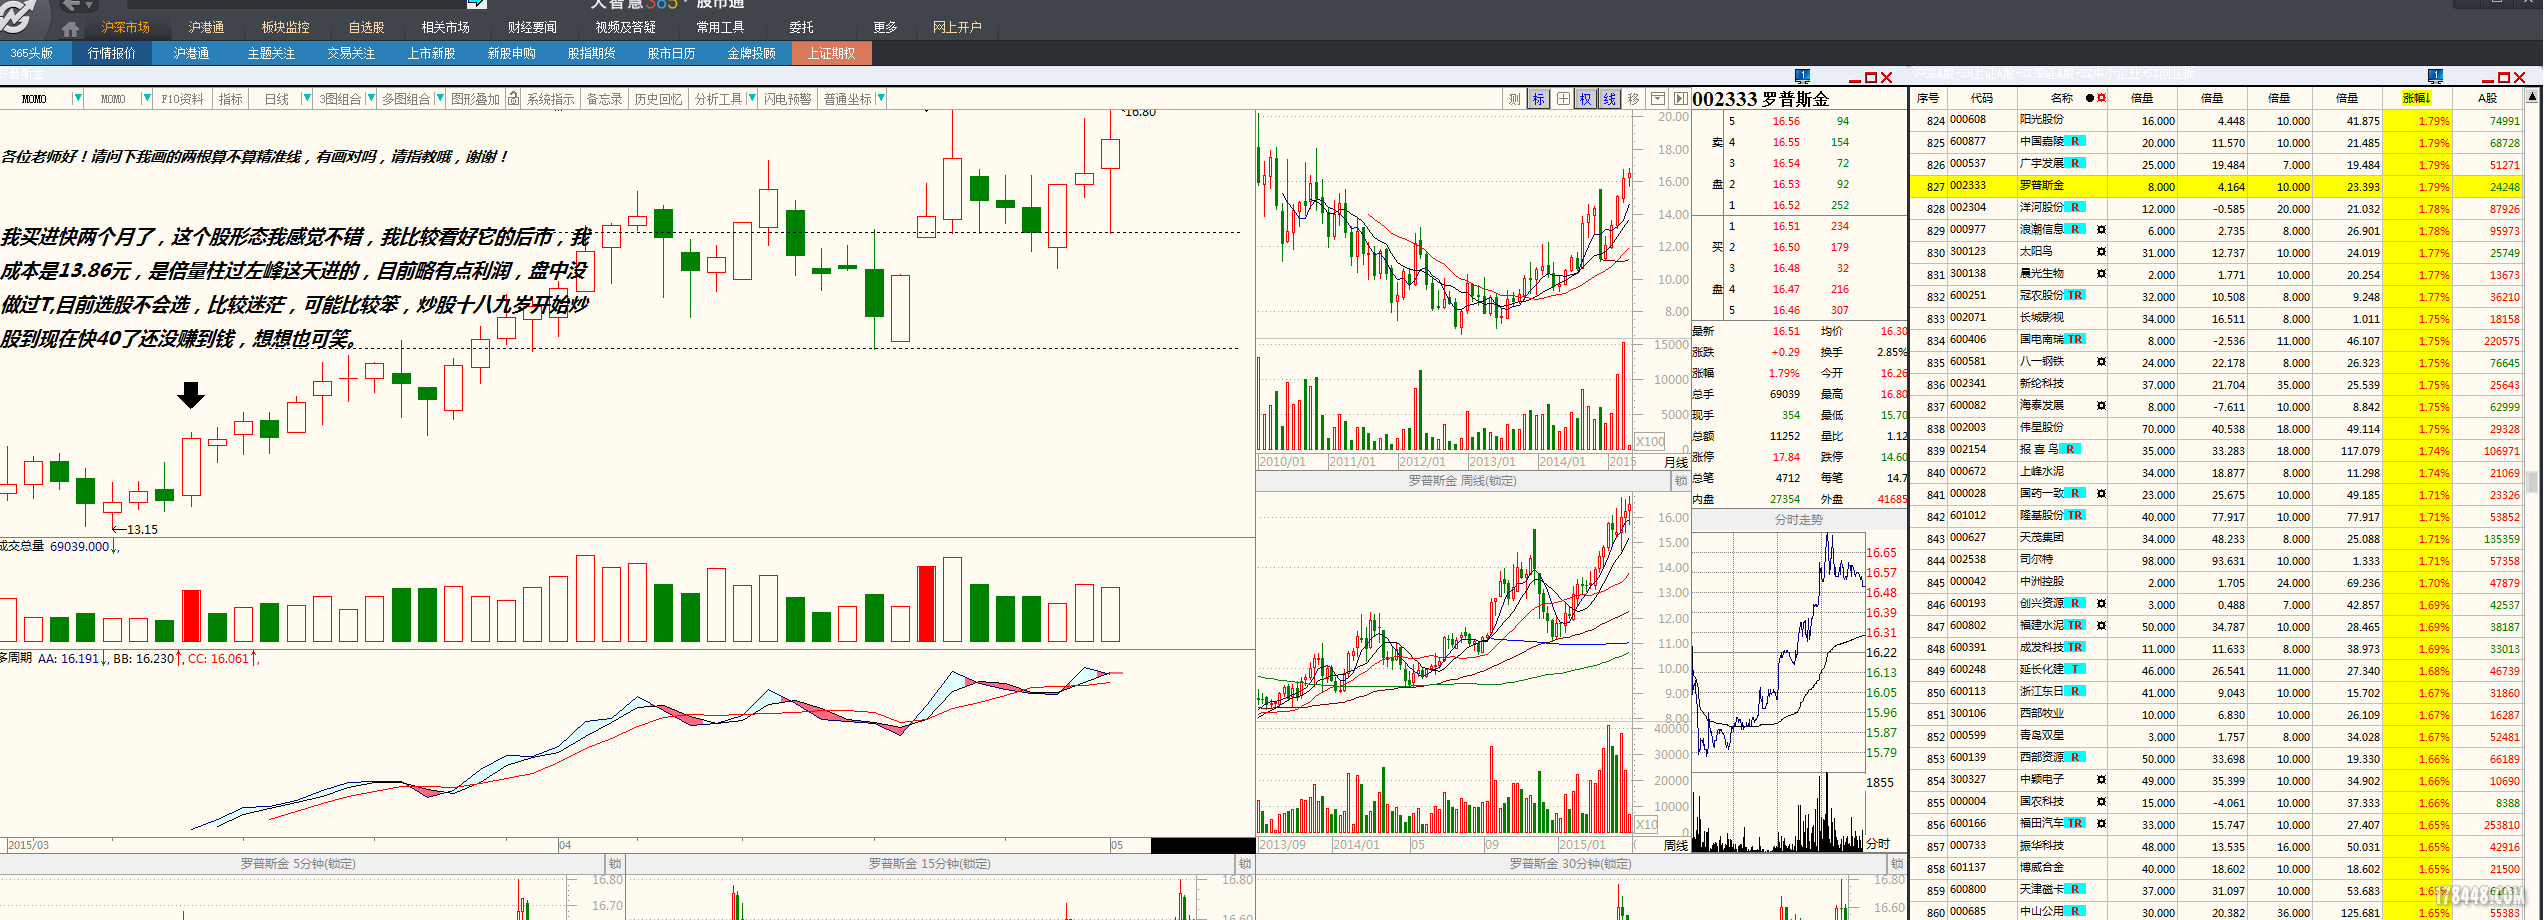2547x920 pixels.
Task: Click the 图形叠加 button
Action: point(475,99)
